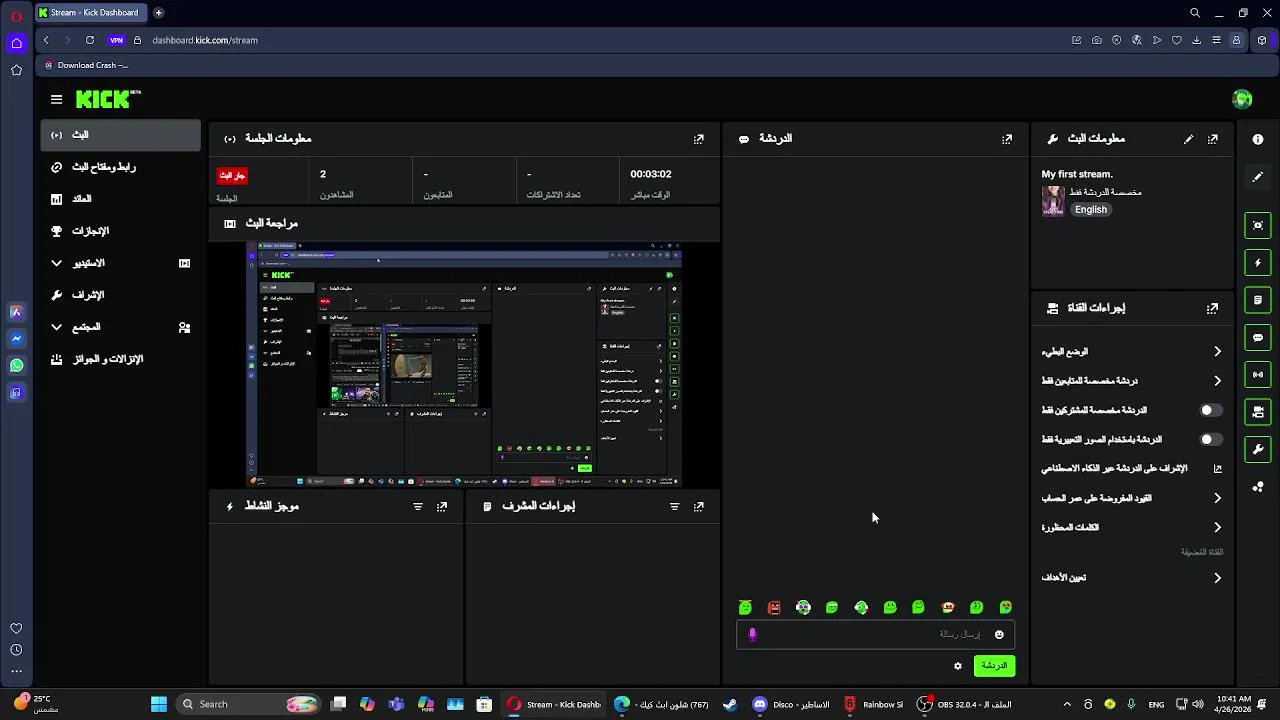Pop out the إجراءات القناة panel
Image resolution: width=1280 pixels, height=720 pixels.
tap(1213, 308)
